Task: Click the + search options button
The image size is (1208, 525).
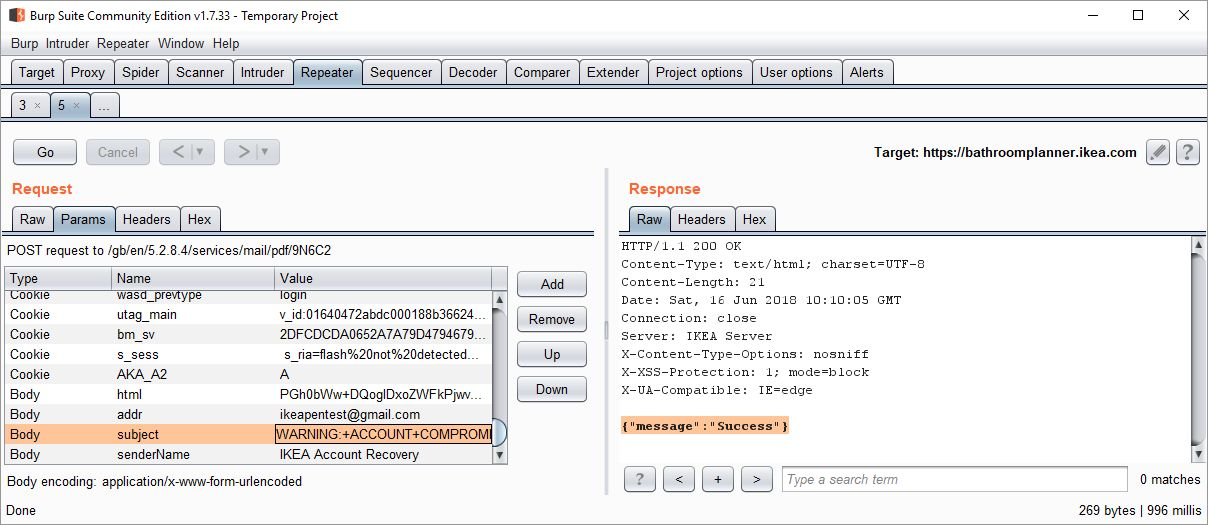Action: [718, 479]
